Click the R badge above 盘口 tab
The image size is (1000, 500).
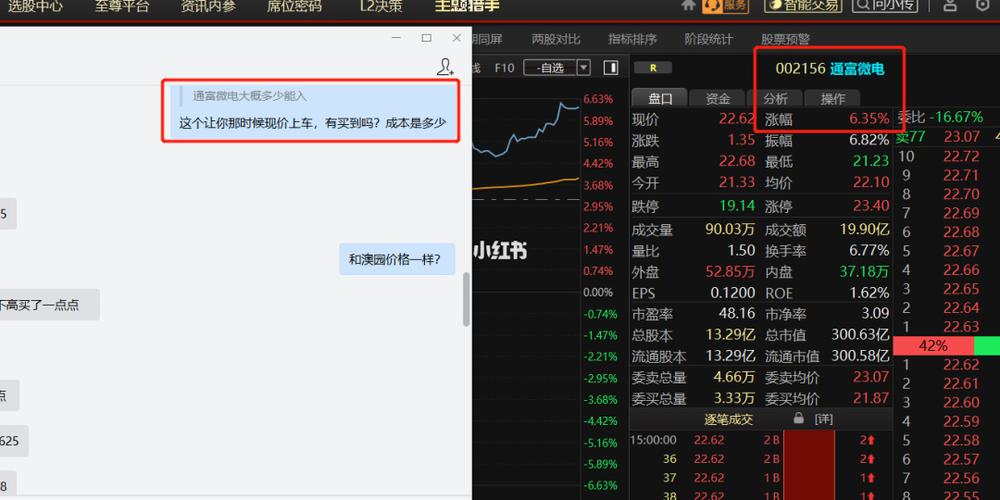652,68
